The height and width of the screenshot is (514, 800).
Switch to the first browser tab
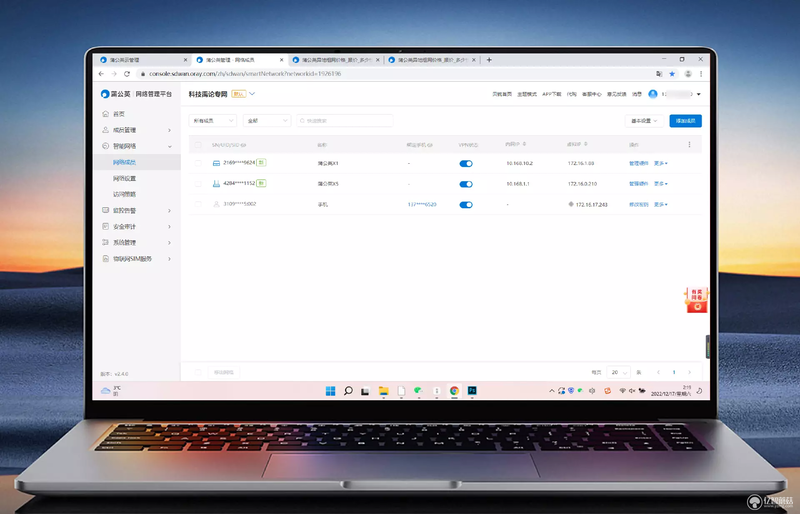click(x=142, y=60)
